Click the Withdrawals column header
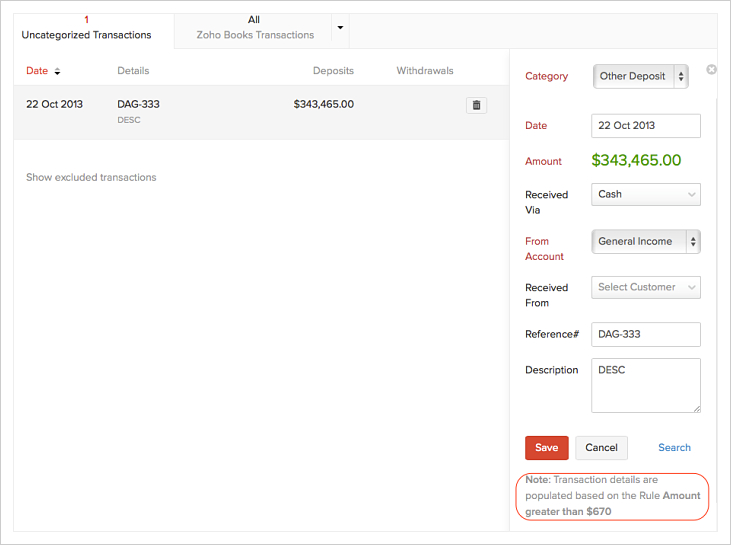Screen dimensions: 731x545 (x=424, y=71)
